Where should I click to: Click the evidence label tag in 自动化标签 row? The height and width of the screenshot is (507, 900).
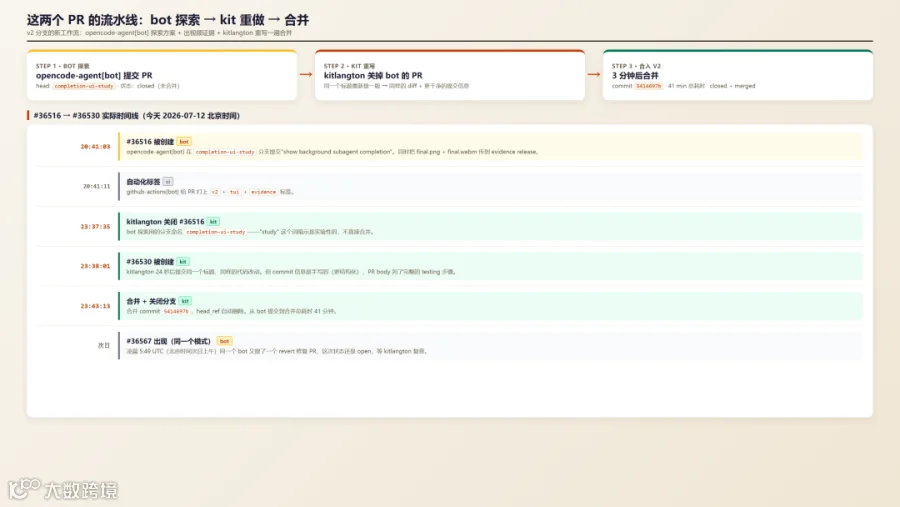point(263,192)
